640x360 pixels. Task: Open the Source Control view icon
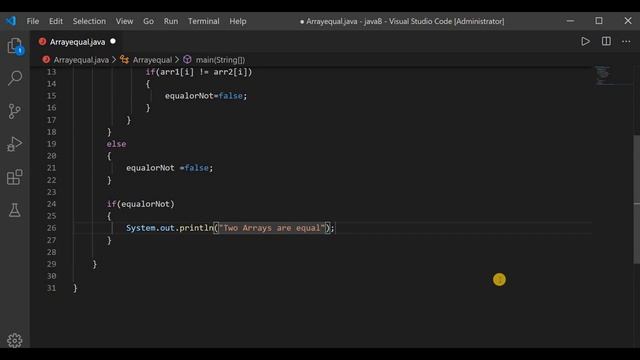(15, 111)
